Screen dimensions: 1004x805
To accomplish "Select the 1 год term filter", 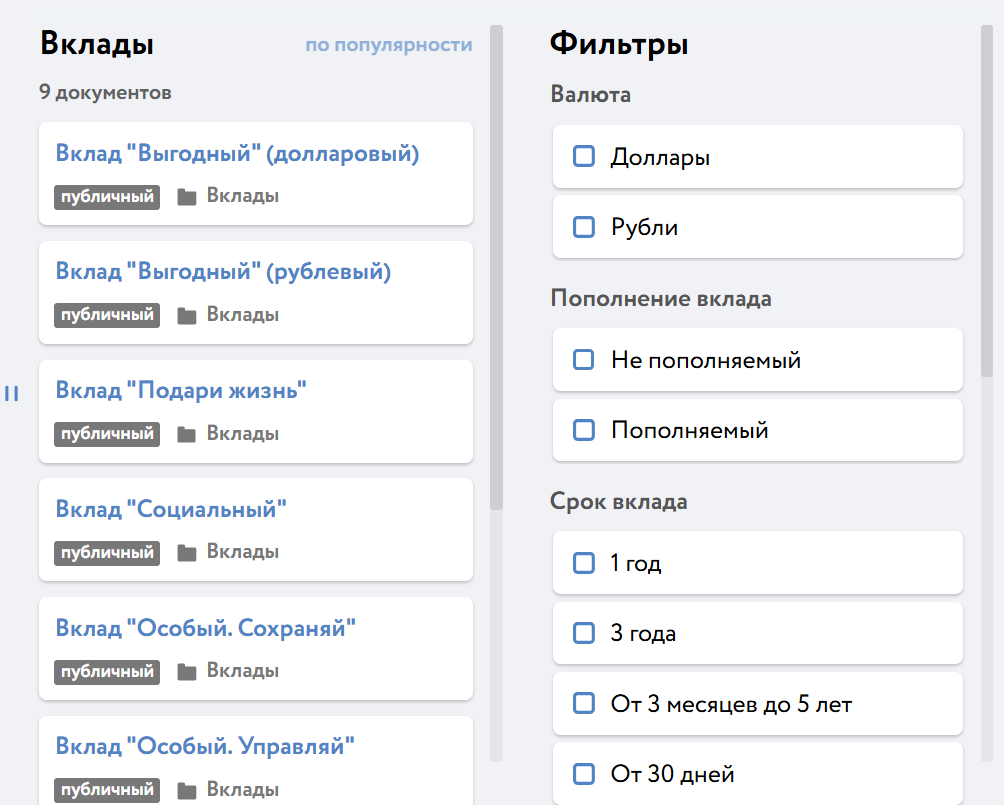I will point(584,563).
